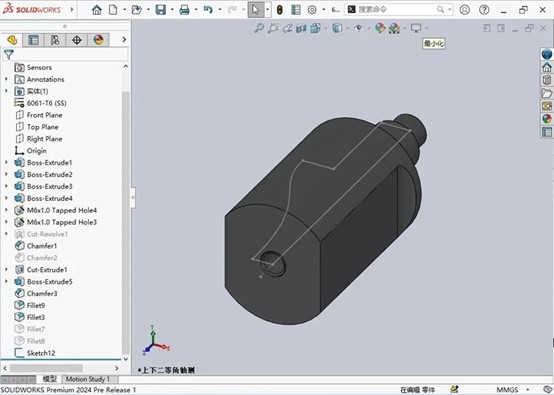The image size is (554, 395).
Task: Open SOLIDWORKS menu flyout arrow beside logo
Action: pos(72,10)
